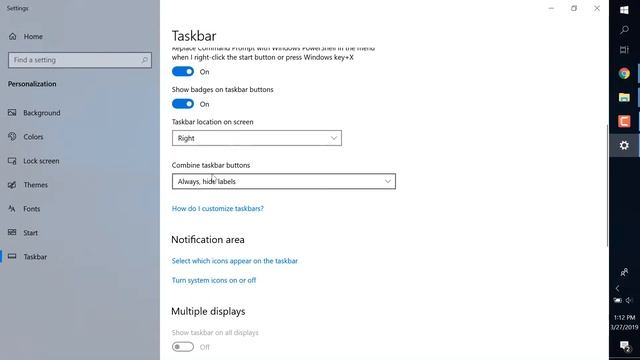Open the Action Center notifications icon
The image size is (640, 360).
[x=624, y=347]
